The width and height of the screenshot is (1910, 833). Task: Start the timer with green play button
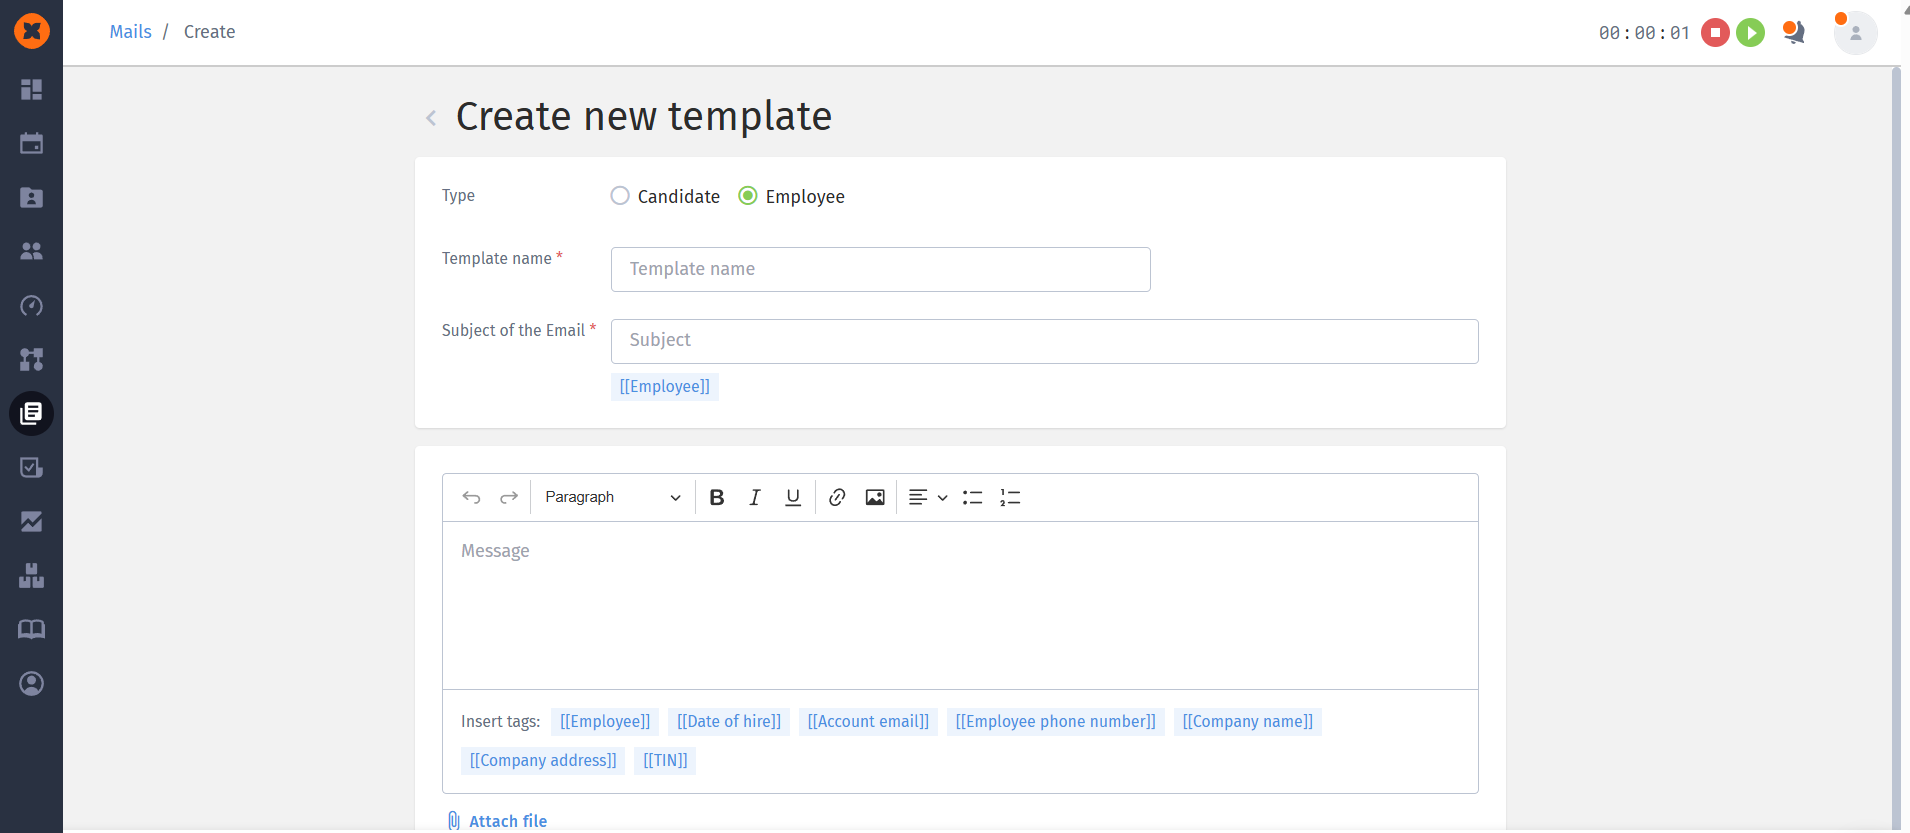(x=1750, y=33)
